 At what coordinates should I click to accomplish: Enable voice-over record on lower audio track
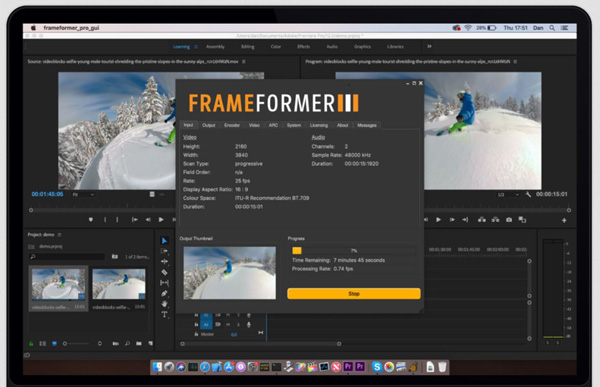point(249,325)
